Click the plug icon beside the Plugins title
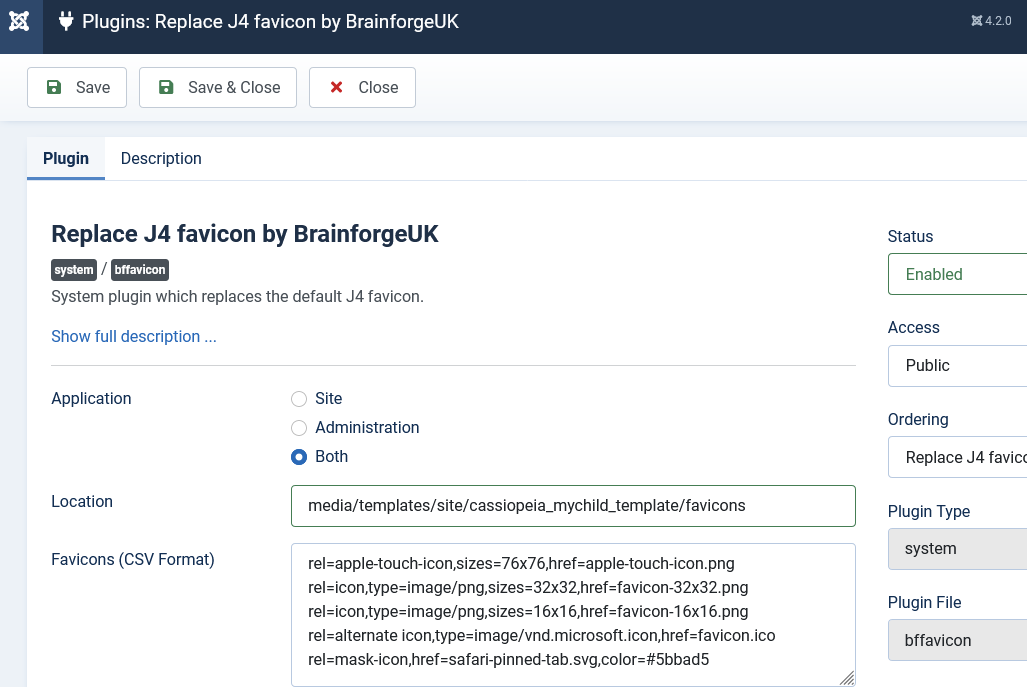This screenshot has height=687, width=1027. (65, 22)
